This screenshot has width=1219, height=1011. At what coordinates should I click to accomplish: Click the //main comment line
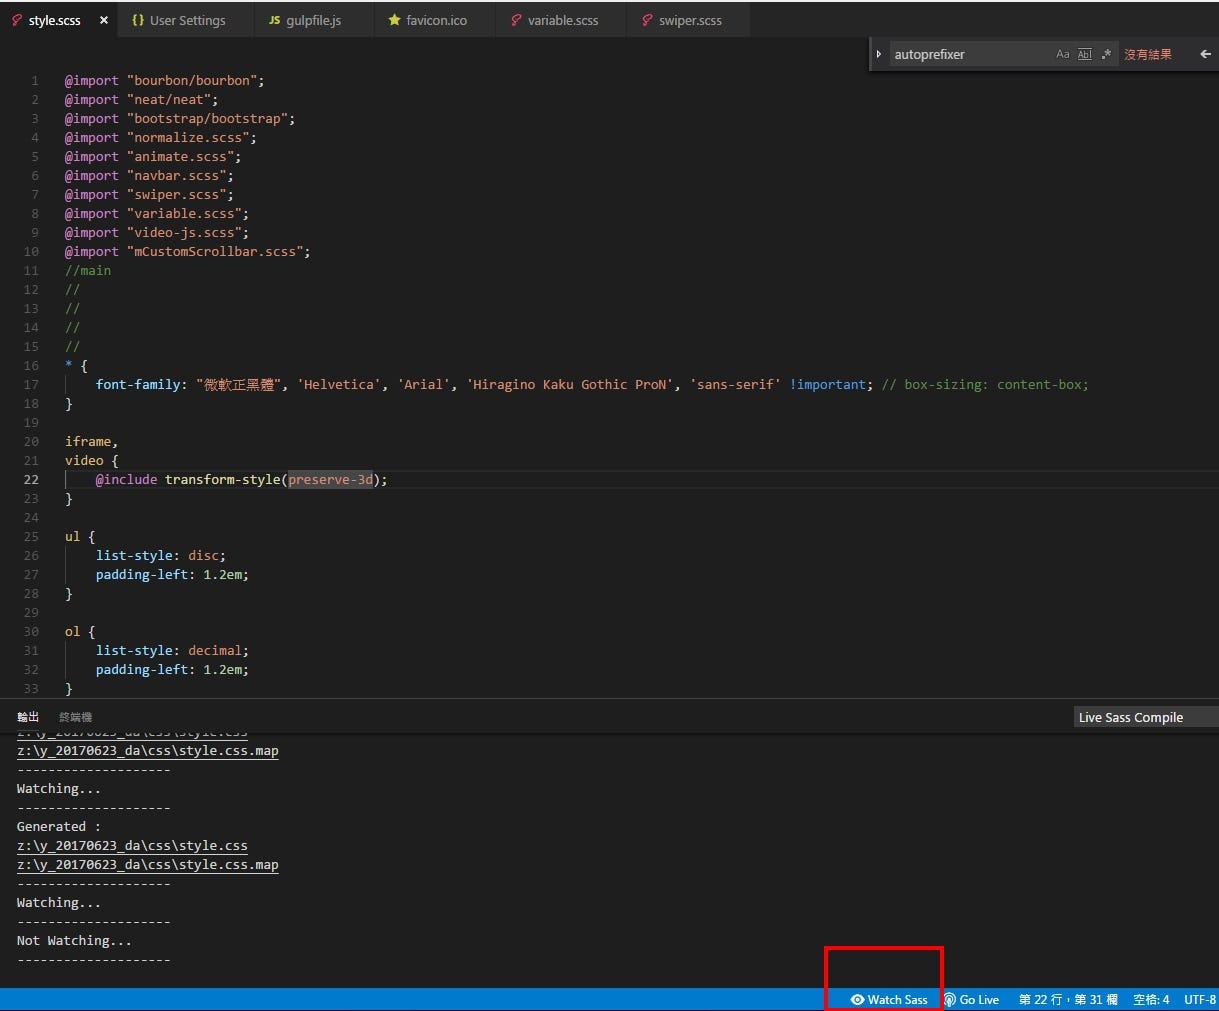(88, 271)
